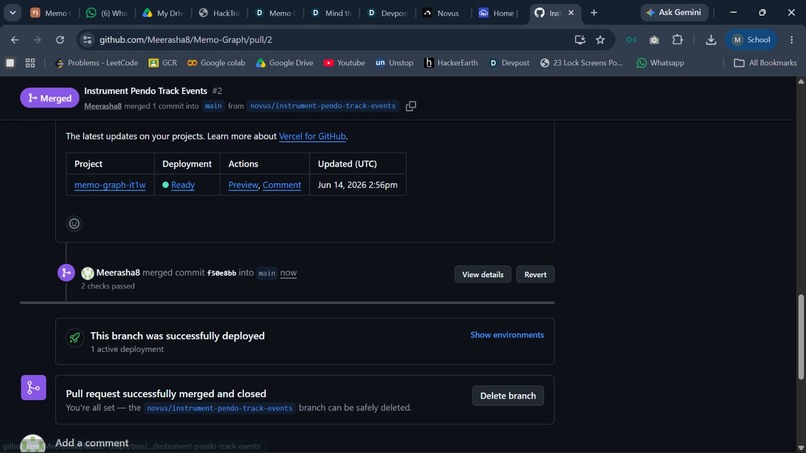Switch to the My Drive browser tab
The image size is (806, 453).
(162, 13)
